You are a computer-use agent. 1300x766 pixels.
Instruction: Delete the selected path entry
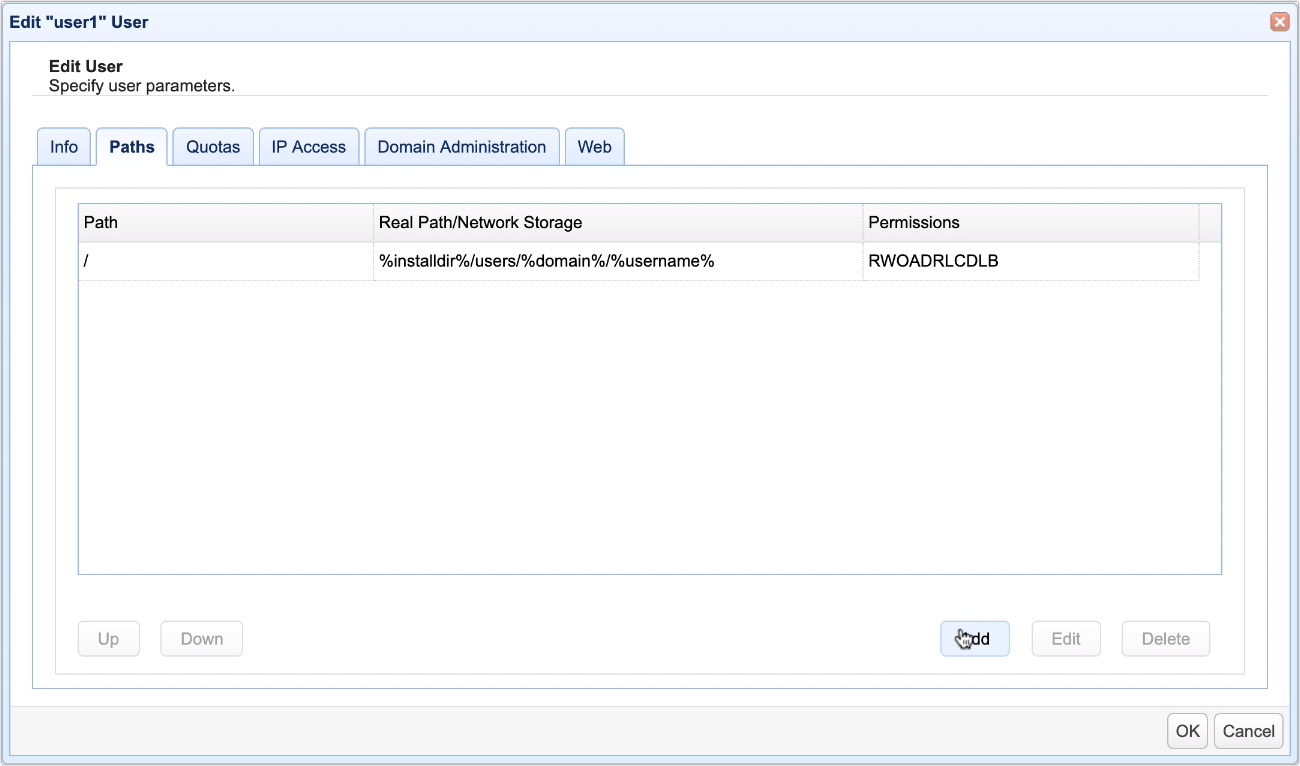tap(1165, 638)
